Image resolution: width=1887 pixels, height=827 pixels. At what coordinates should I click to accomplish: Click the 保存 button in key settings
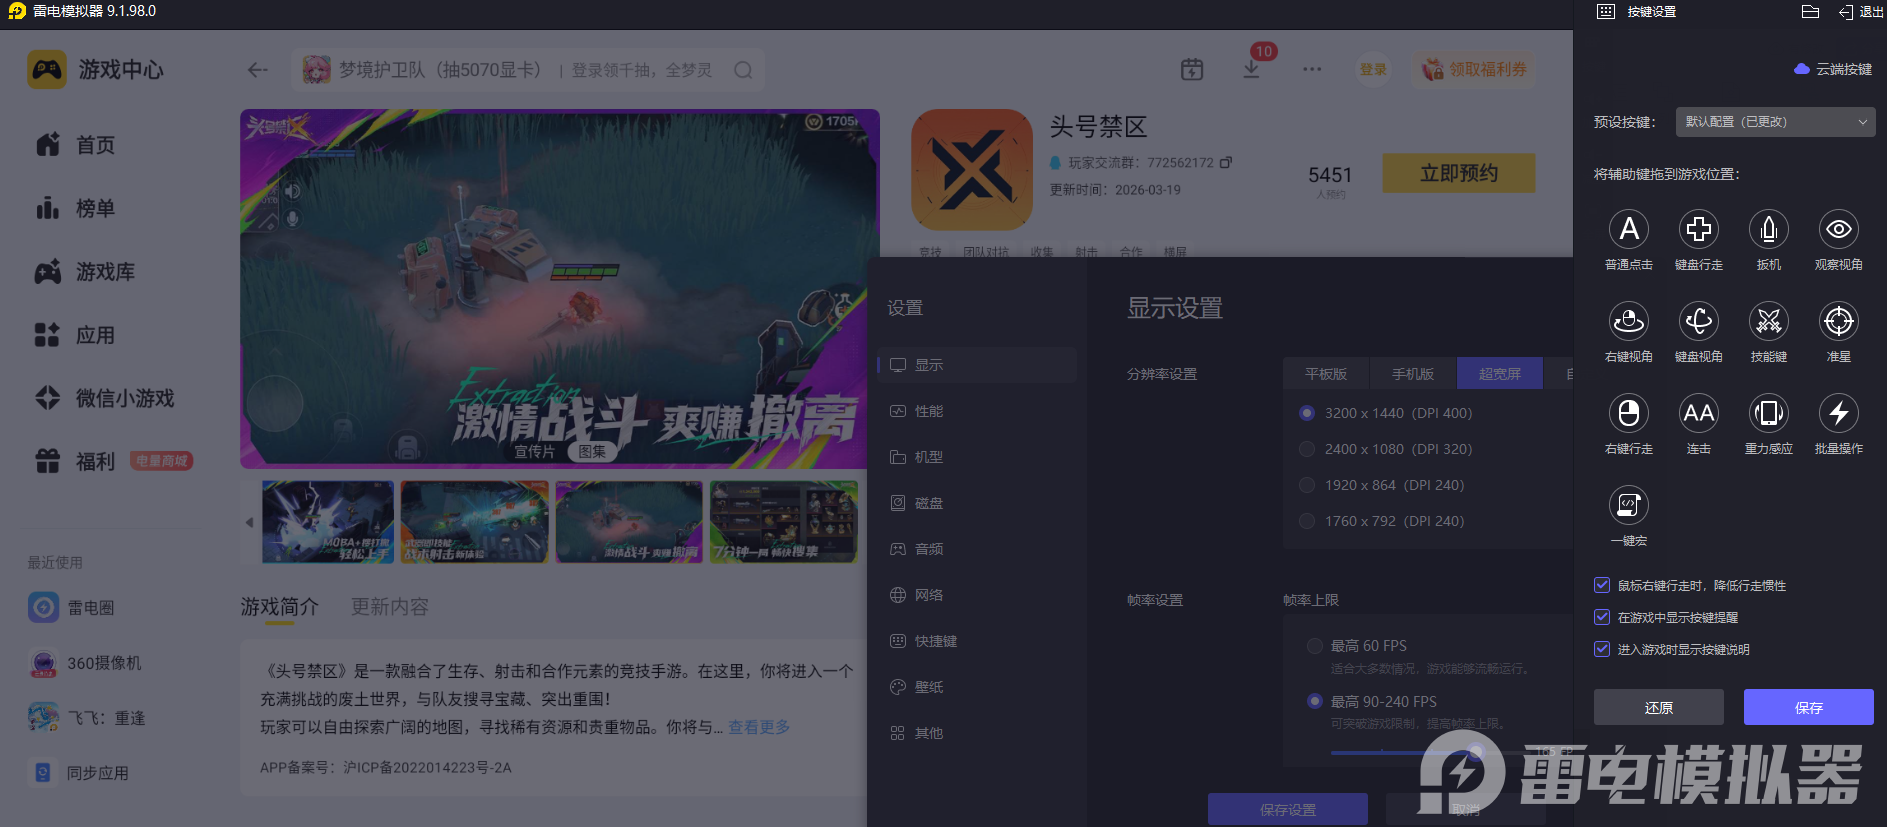click(x=1808, y=707)
